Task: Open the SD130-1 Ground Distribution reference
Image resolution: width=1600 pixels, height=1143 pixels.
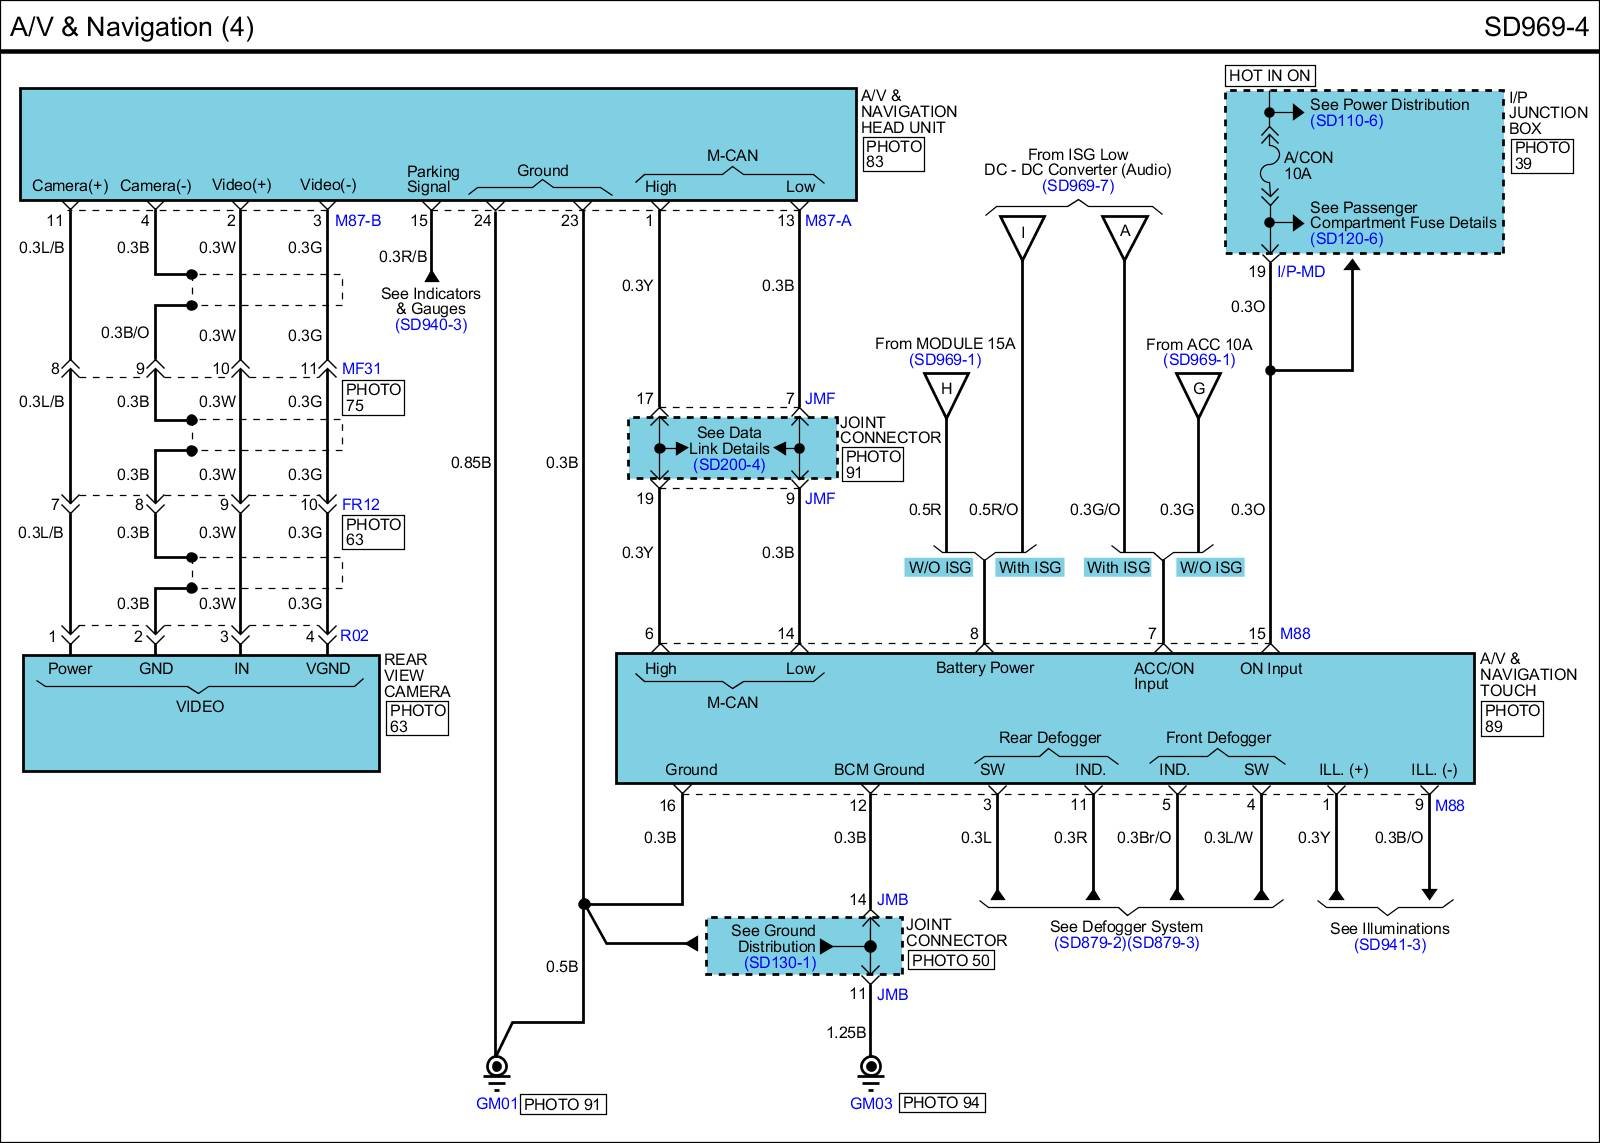Action: pyautogui.click(x=780, y=963)
